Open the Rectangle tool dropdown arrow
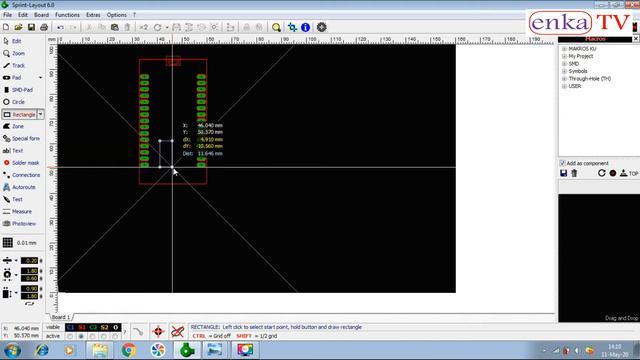 pos(40,115)
